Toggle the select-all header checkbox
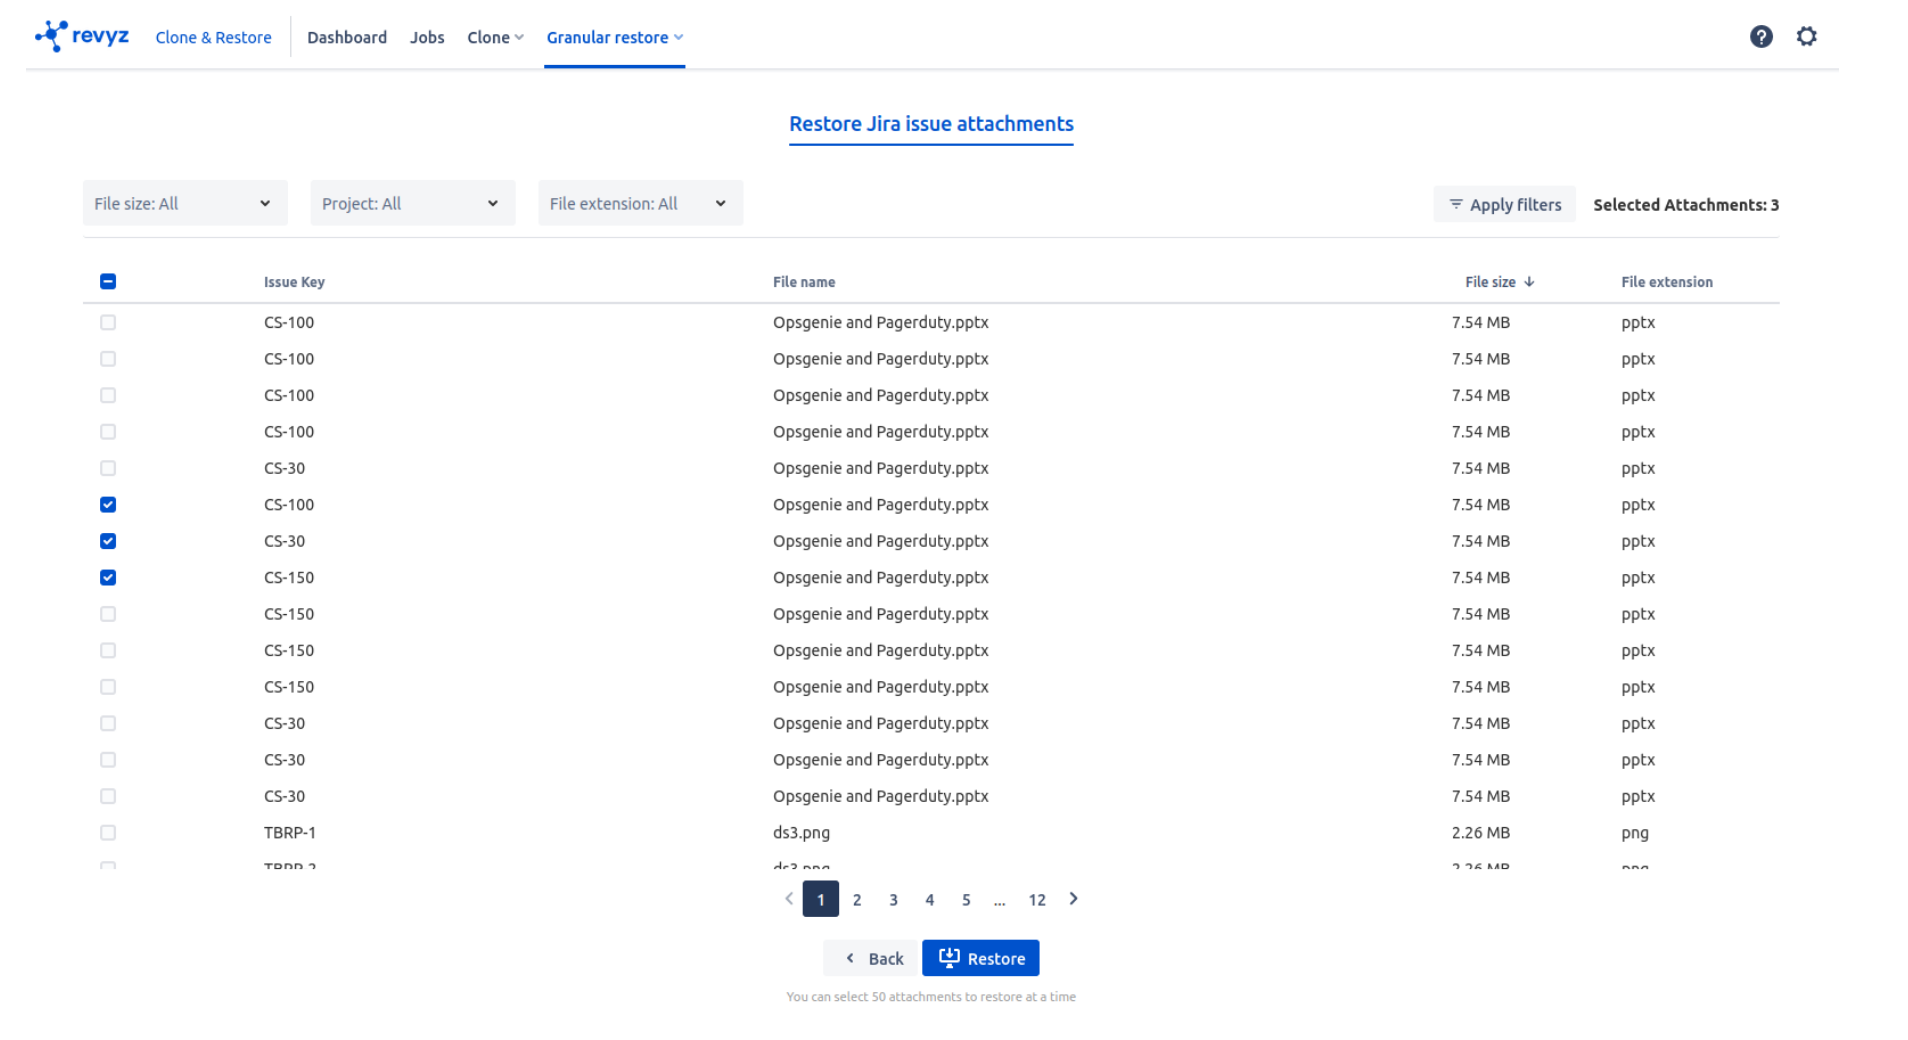 tap(108, 282)
